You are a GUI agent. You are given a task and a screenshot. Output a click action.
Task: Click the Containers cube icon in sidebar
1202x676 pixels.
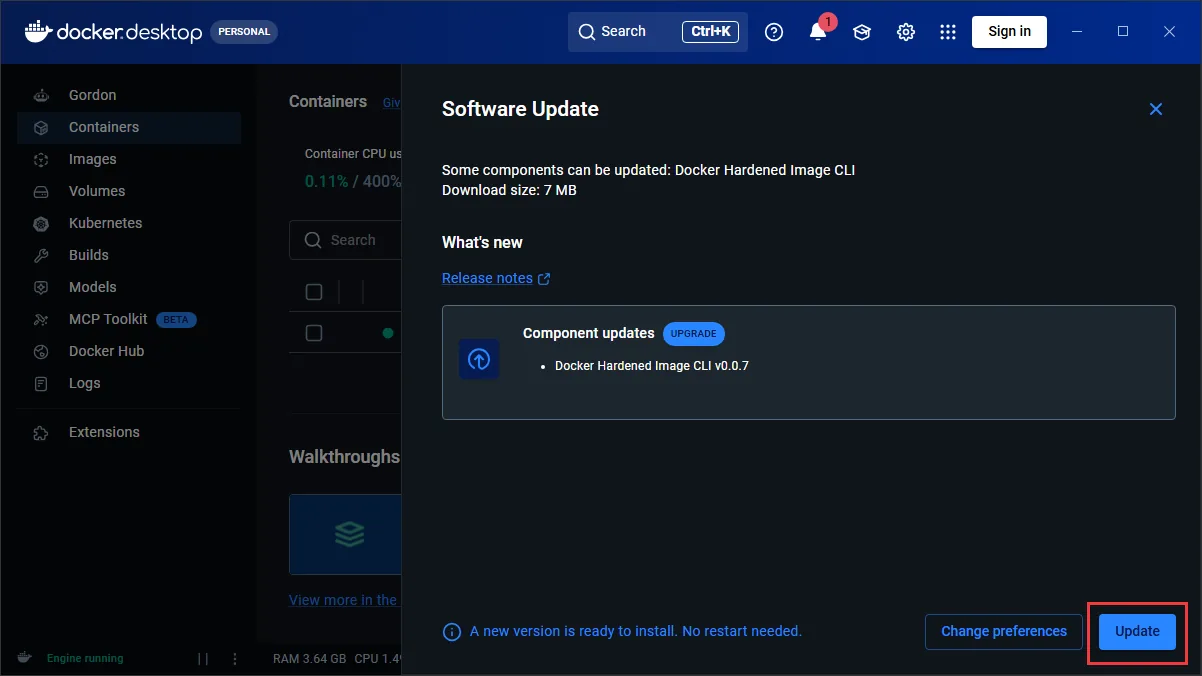click(41, 127)
